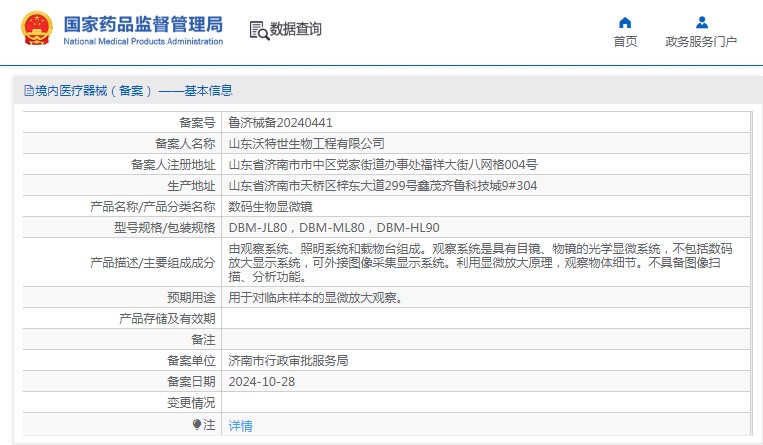The width and height of the screenshot is (763, 445).
Task: Go to the 数据查询 page title
Action: click(x=296, y=30)
